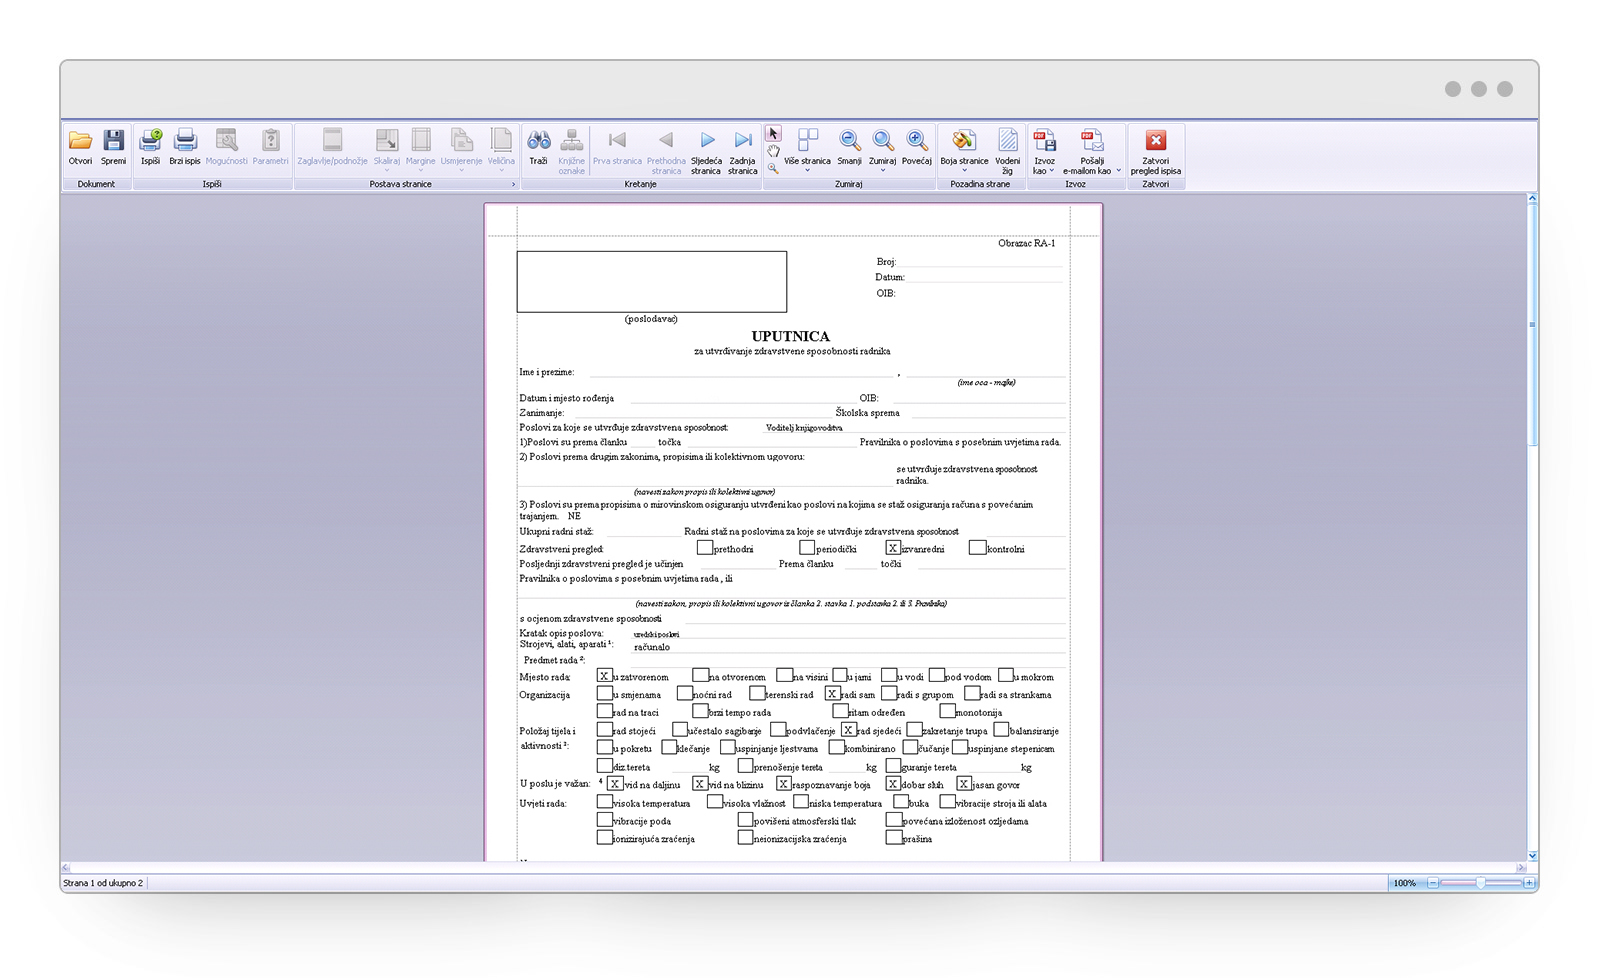This screenshot has width=1600, height=978.
Task: Select the small magnifier tool
Action: (773, 168)
